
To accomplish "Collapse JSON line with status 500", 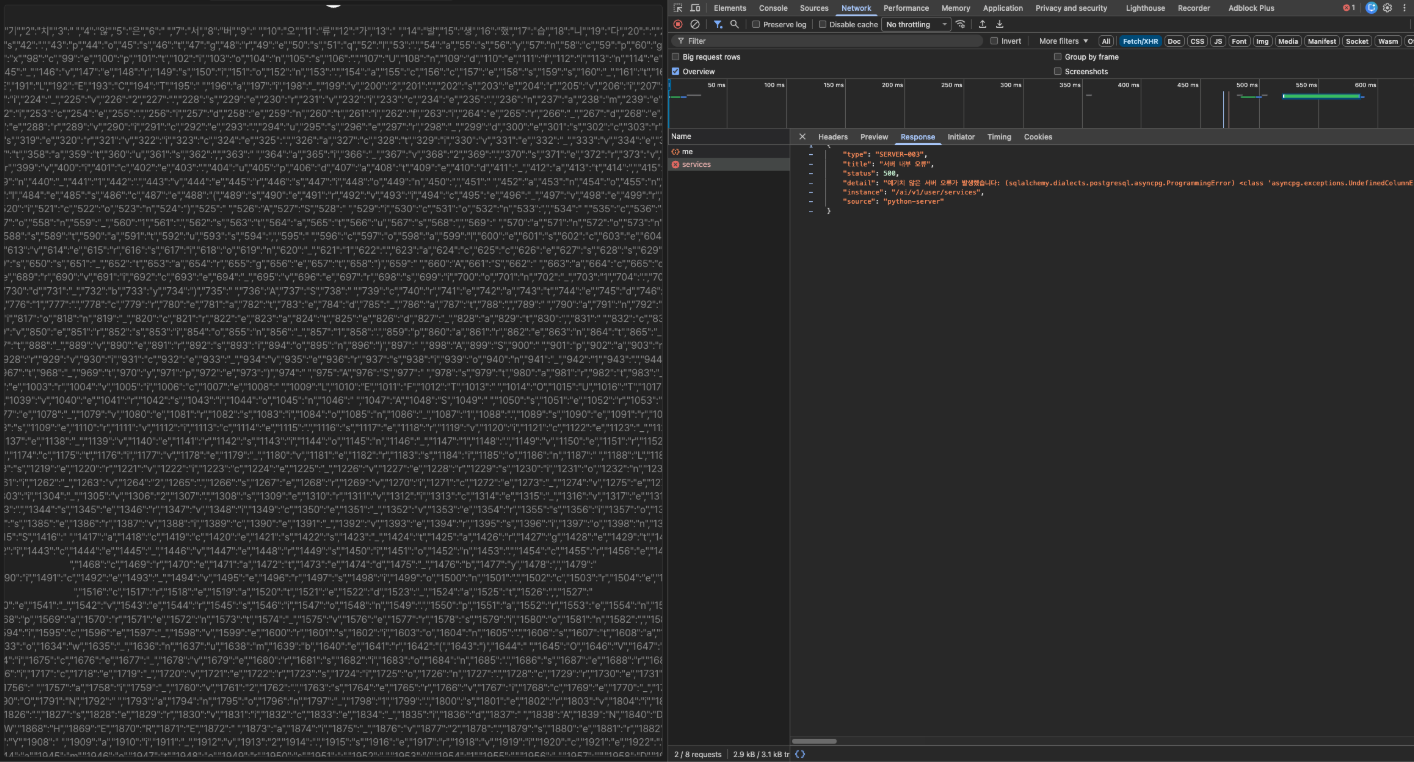I will 810,173.
